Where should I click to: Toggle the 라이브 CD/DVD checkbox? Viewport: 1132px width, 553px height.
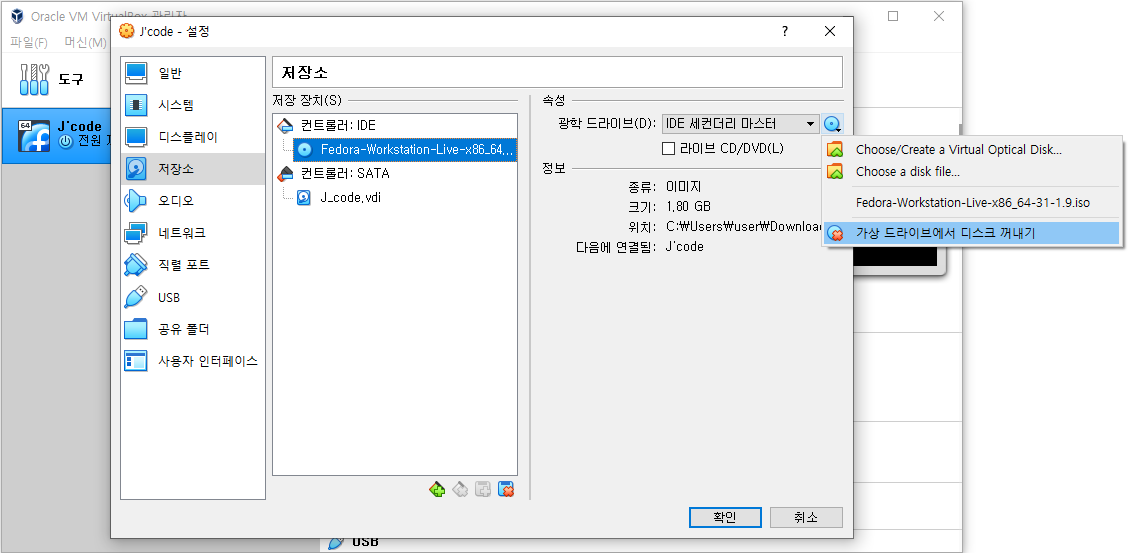point(669,149)
